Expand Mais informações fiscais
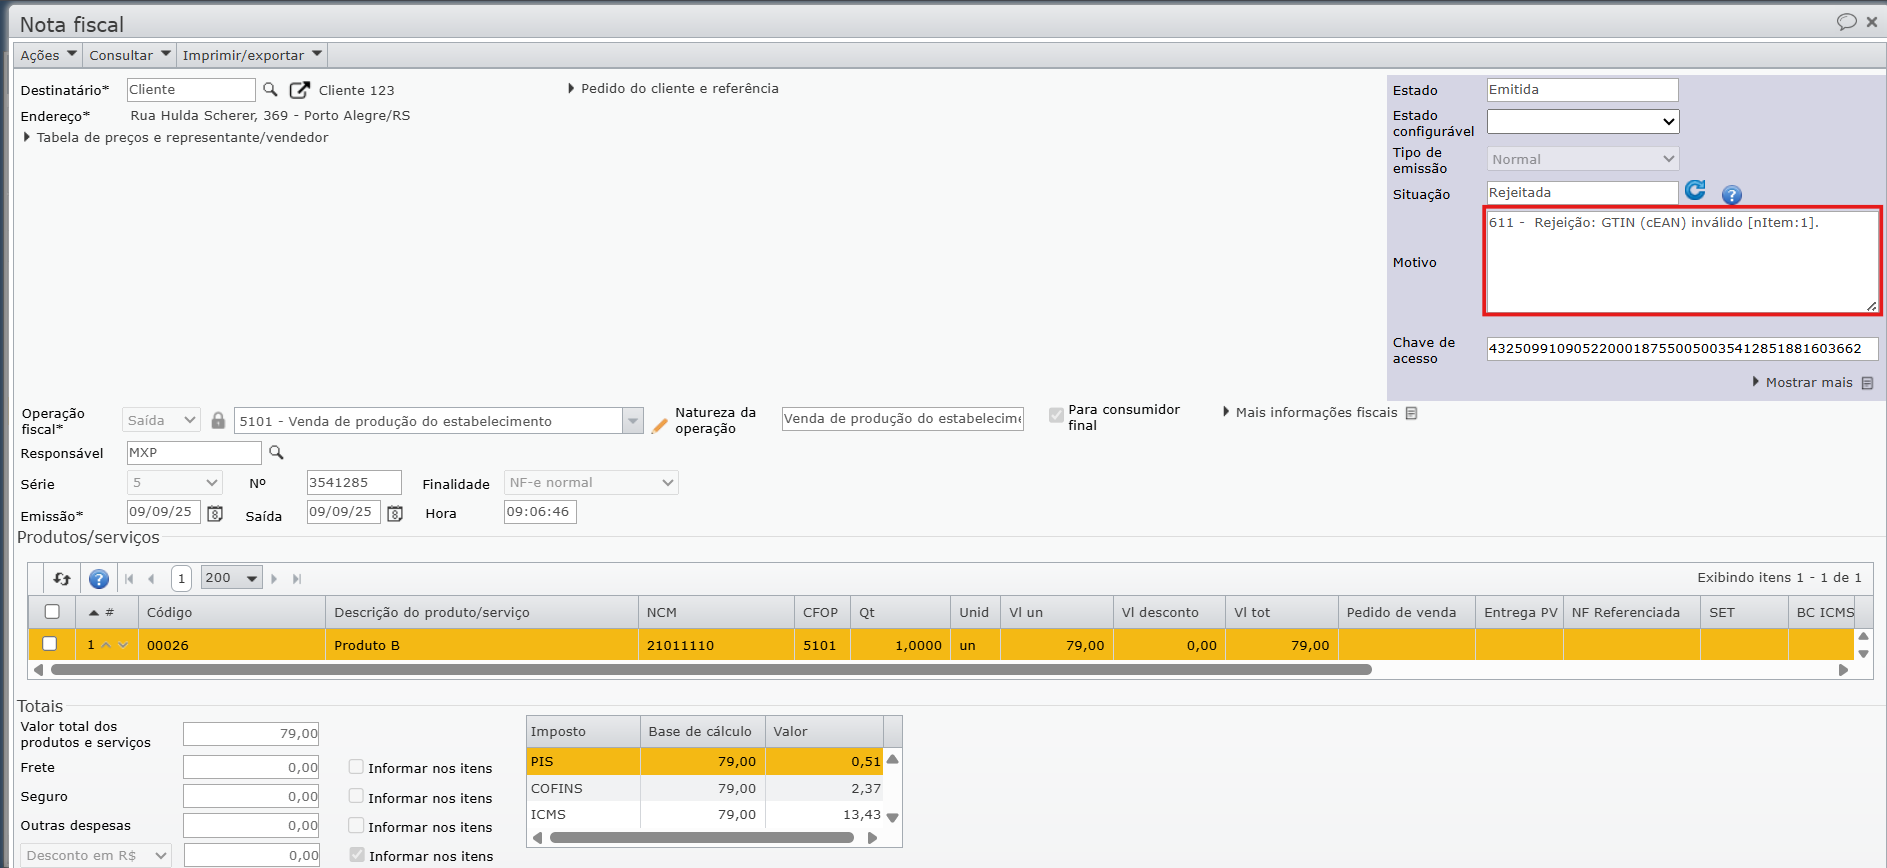The image size is (1887, 868). click(x=1319, y=412)
